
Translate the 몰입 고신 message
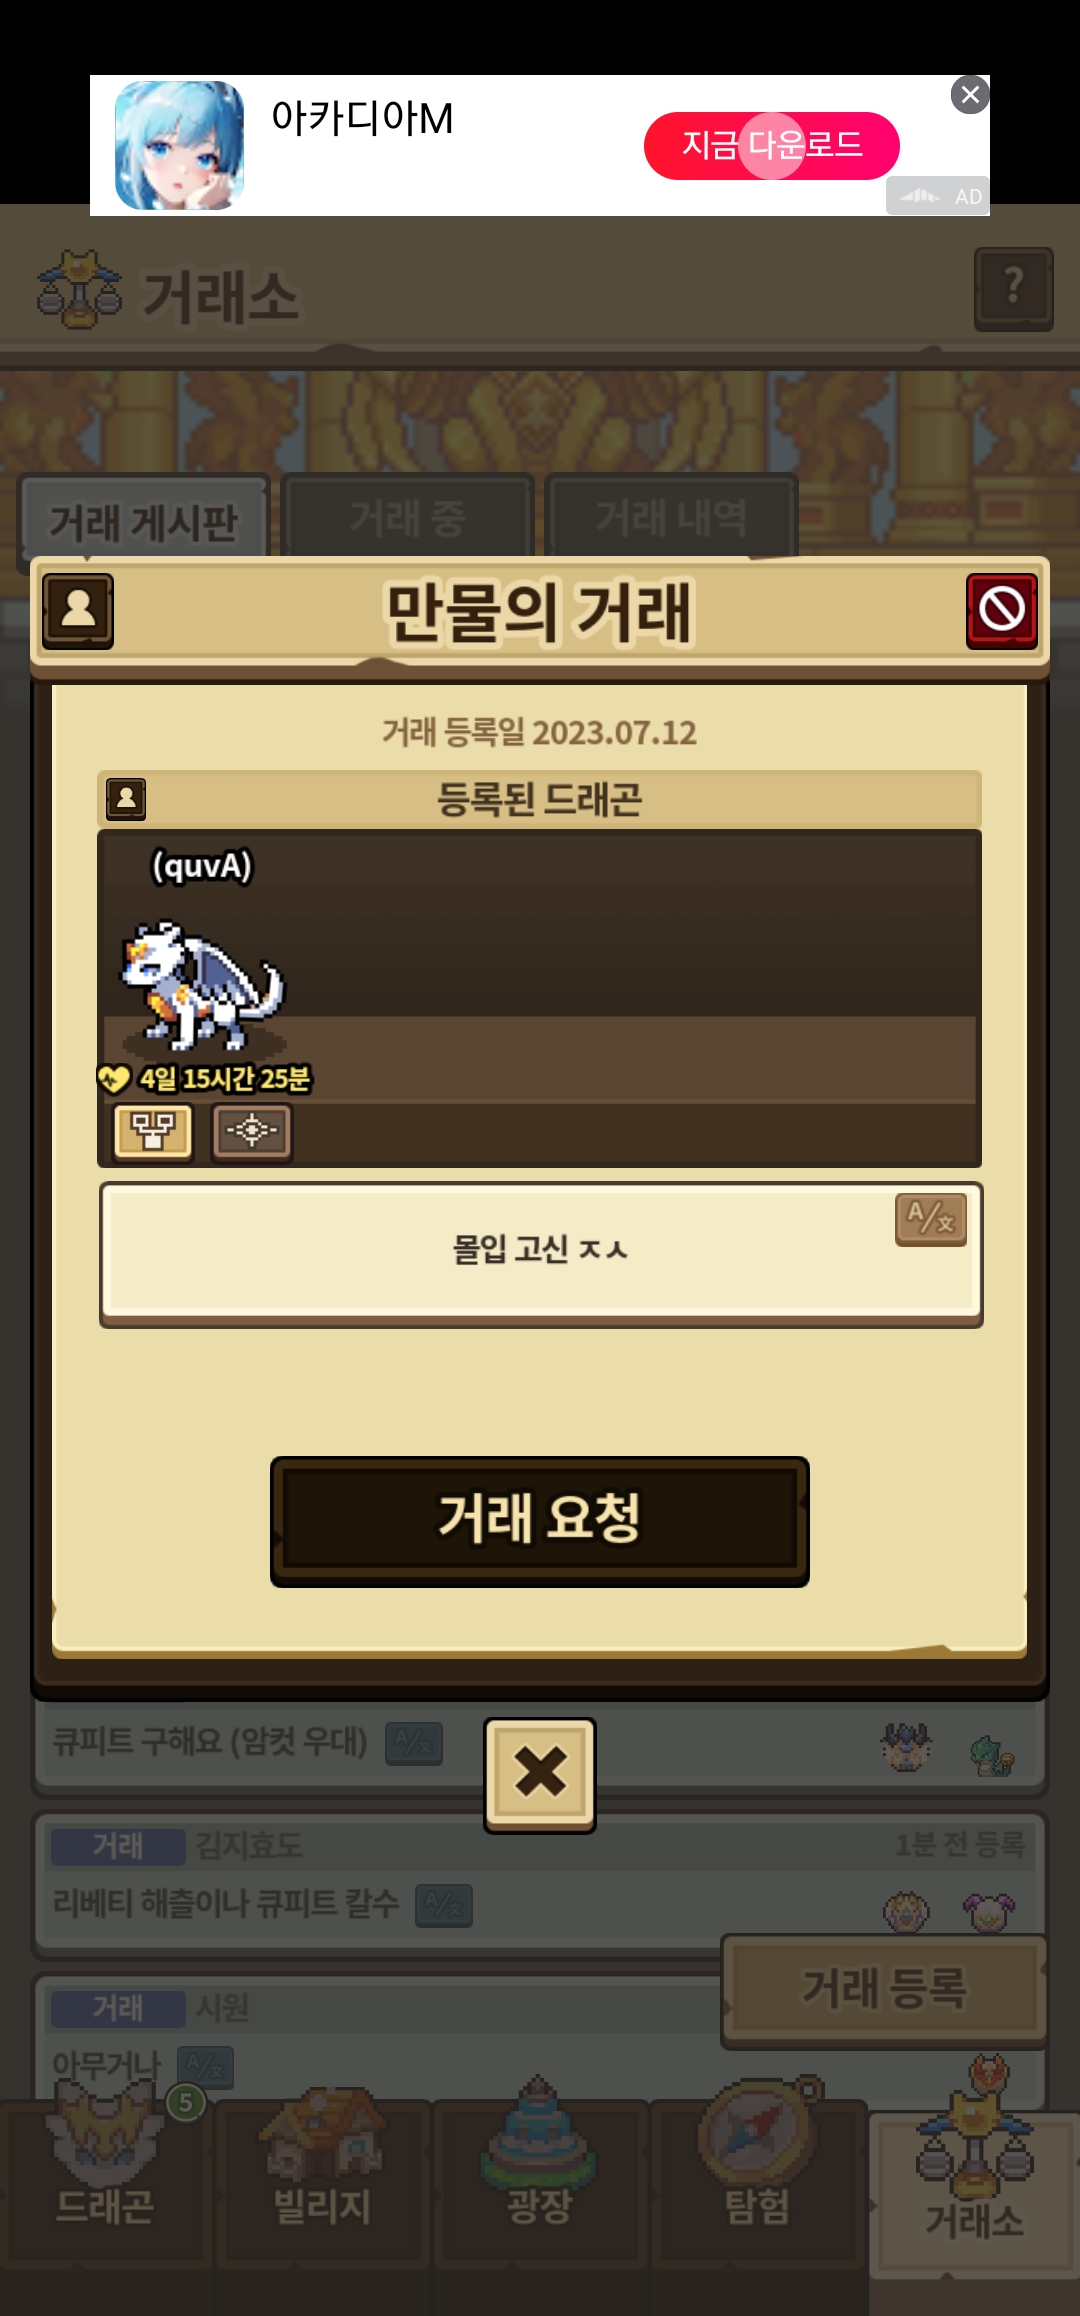click(931, 1219)
